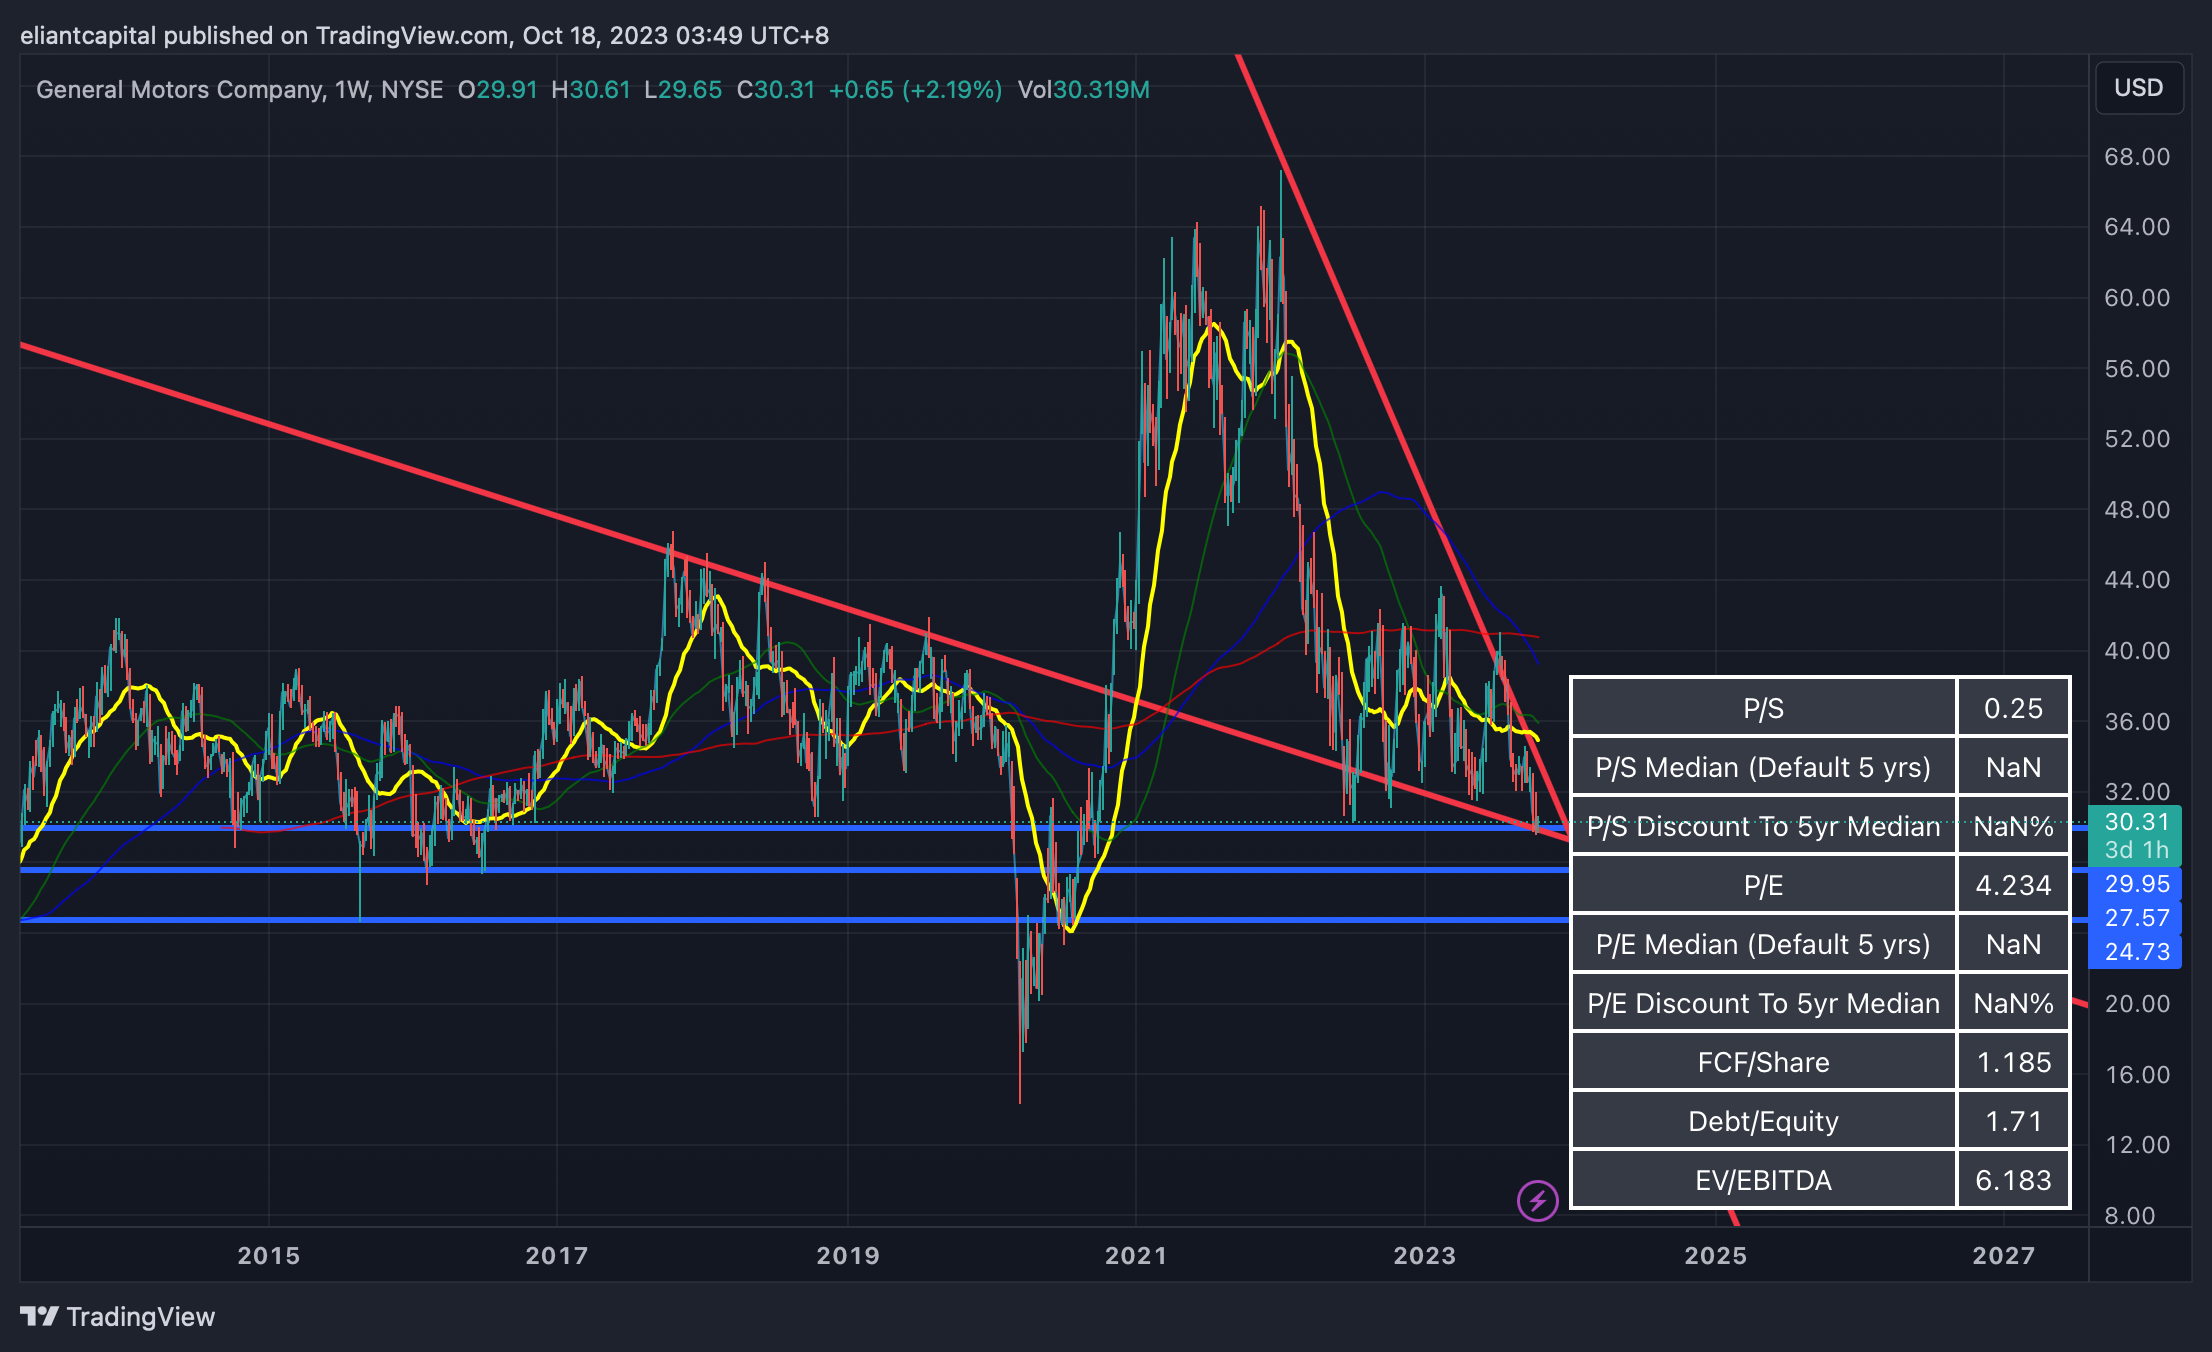This screenshot has height=1352, width=2212.
Task: Click the Vol 30.319M volume readout
Action: [1083, 90]
